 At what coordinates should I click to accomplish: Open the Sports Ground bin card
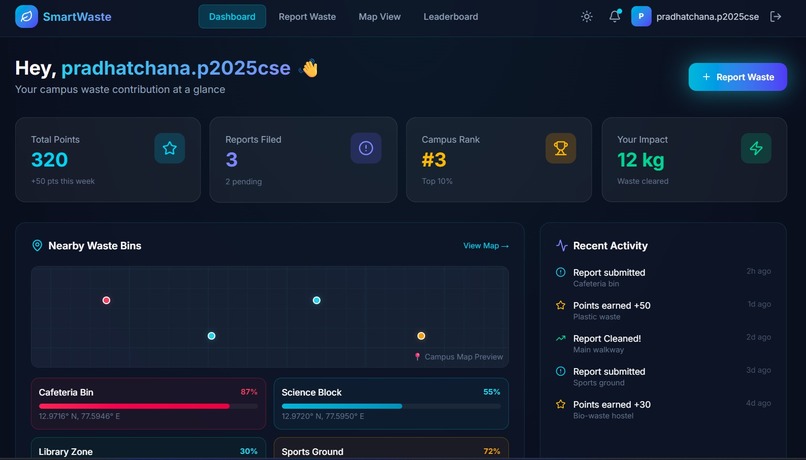pos(391,448)
